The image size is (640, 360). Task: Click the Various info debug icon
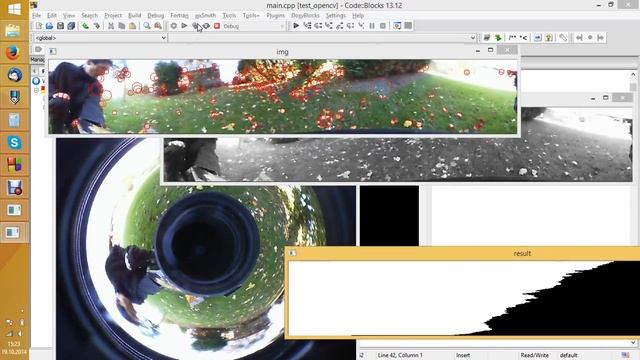[x=408, y=26]
